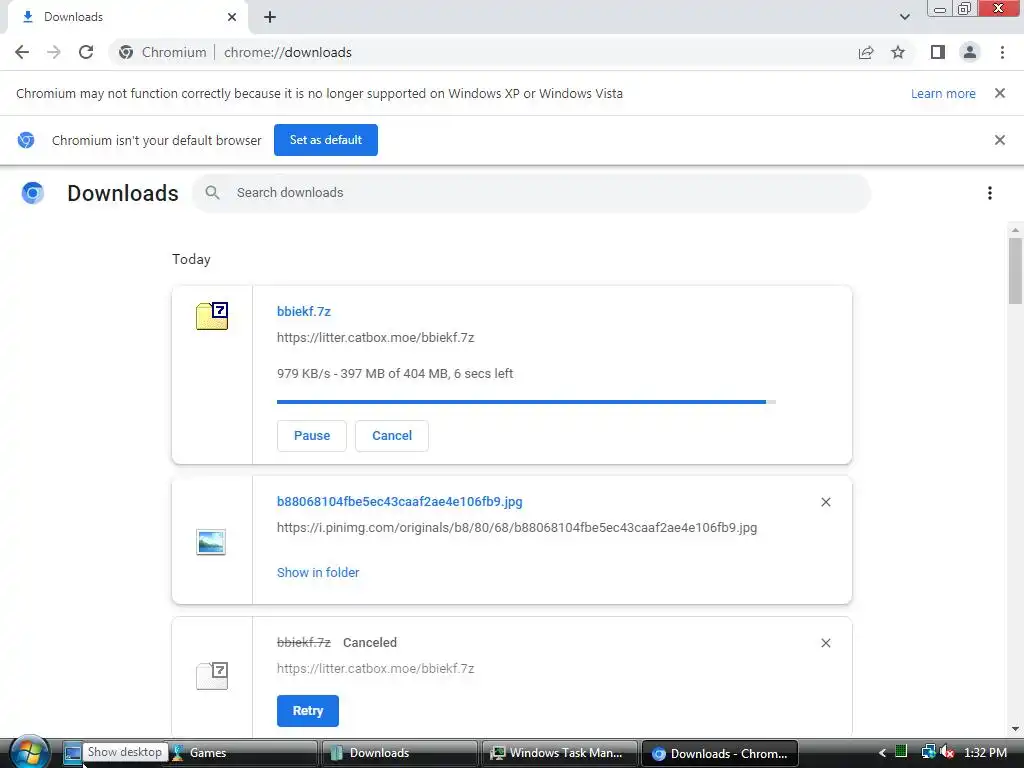Image resolution: width=1024 pixels, height=768 pixels.
Task: Open the Learn more link
Action: [943, 93]
